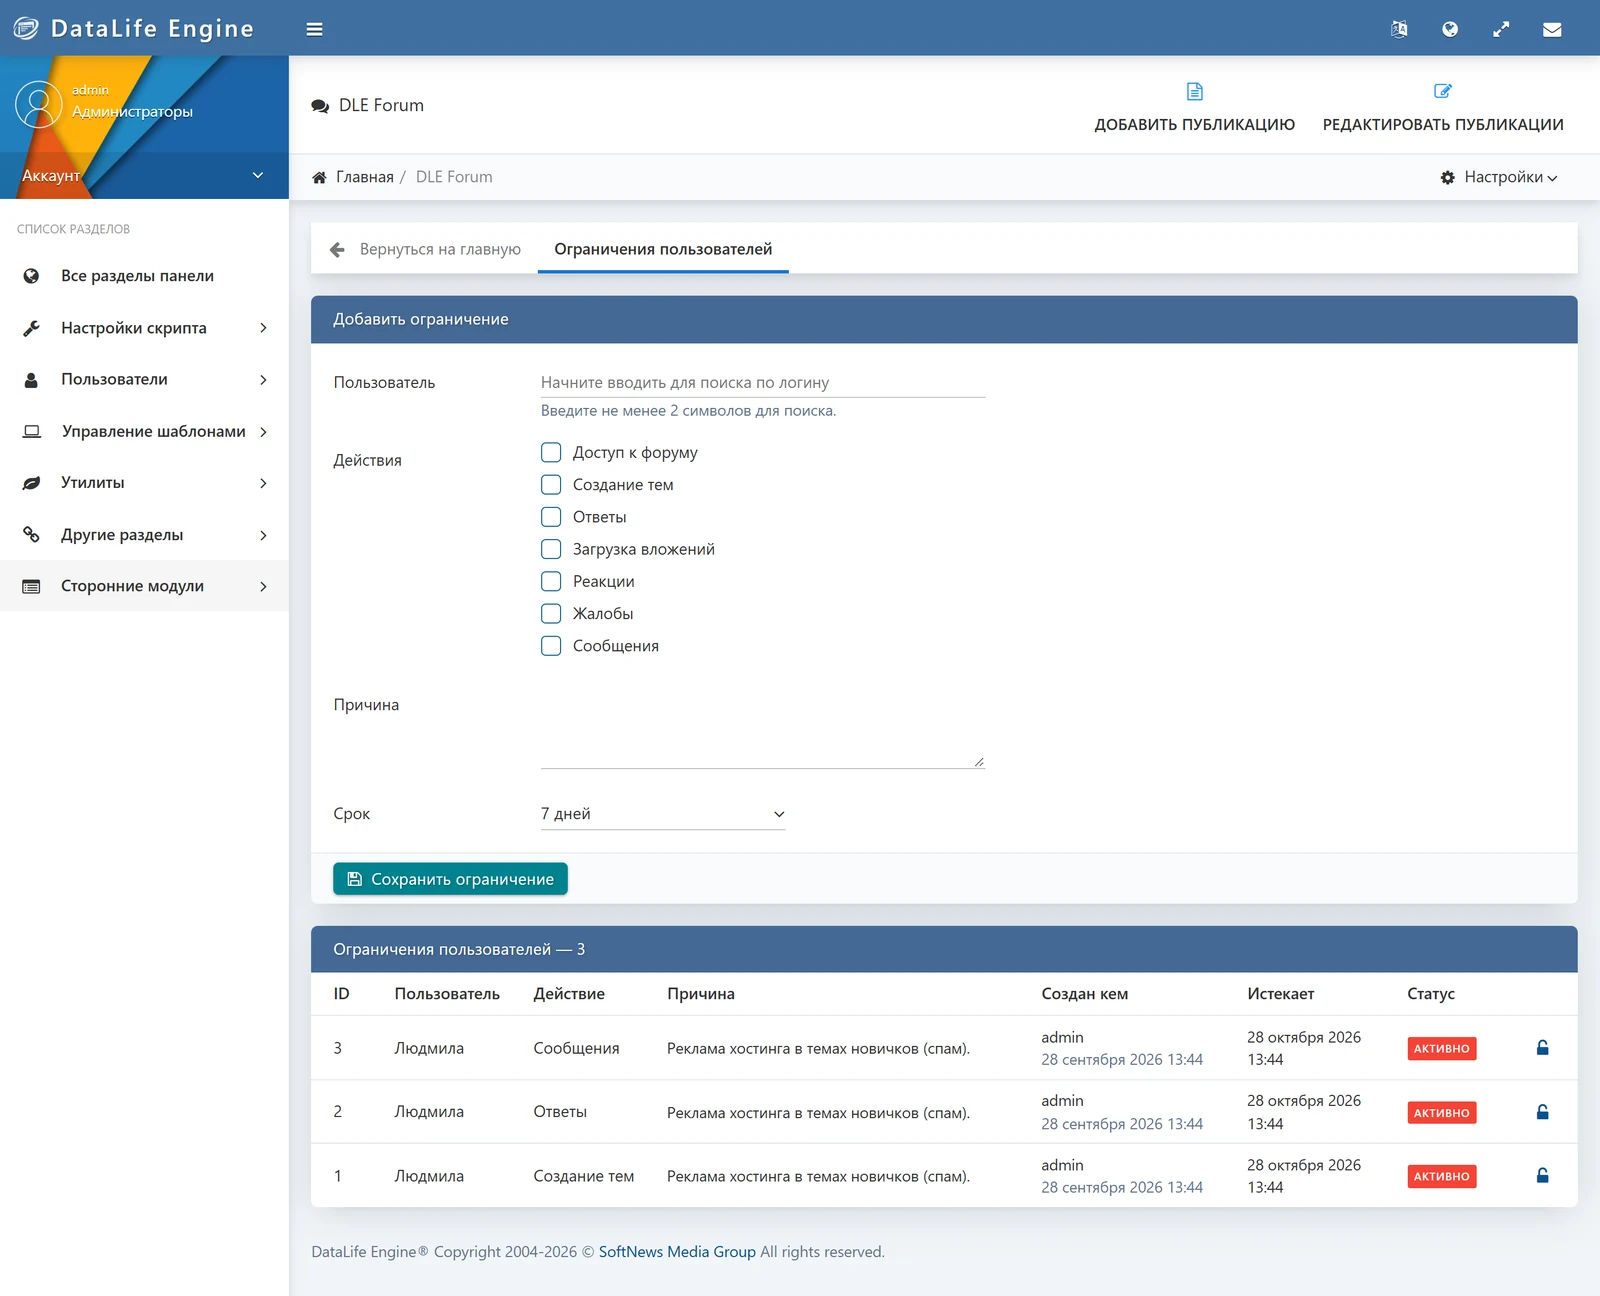Click the admin user avatar icon
This screenshot has width=1600, height=1296.
coord(39,104)
